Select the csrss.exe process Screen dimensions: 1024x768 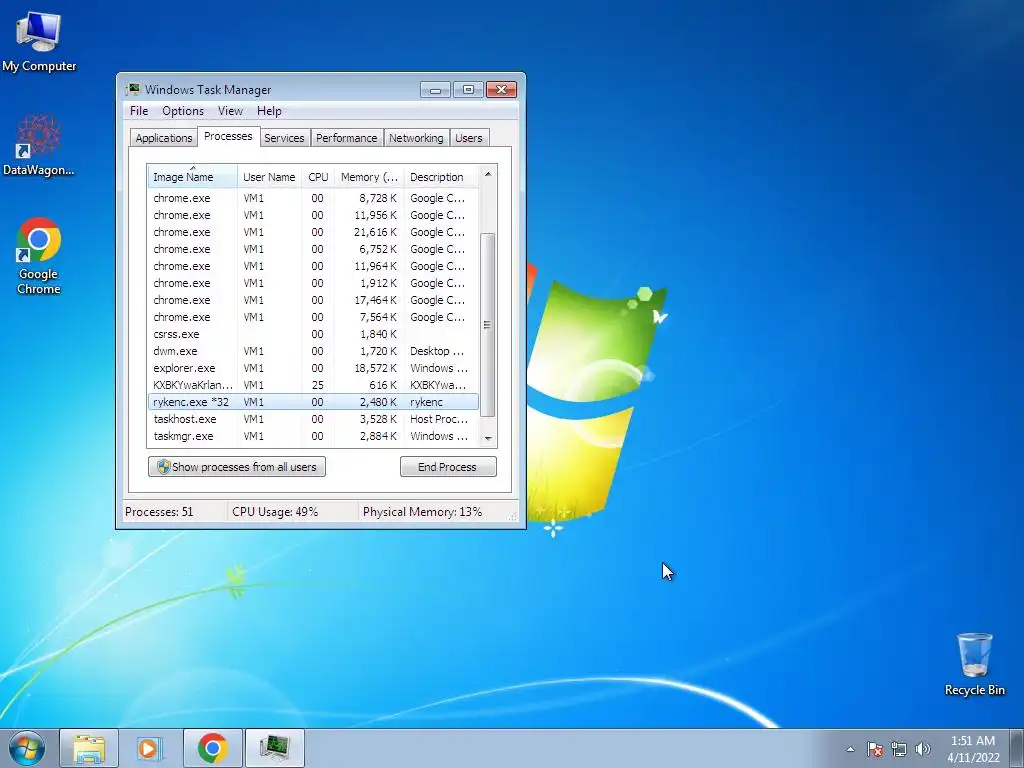(313, 334)
